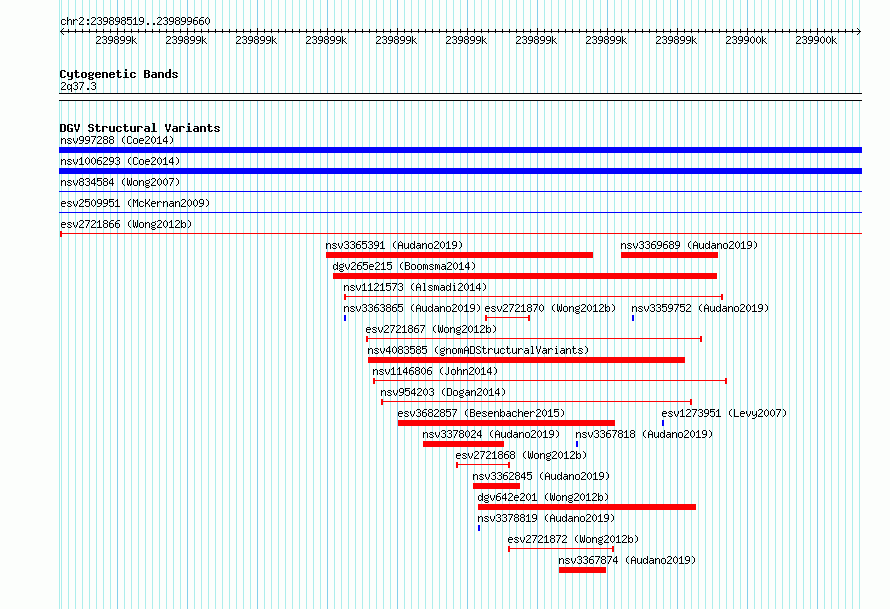Select the nsv3367874 red bar
The height and width of the screenshot is (609, 890).
pos(582,570)
